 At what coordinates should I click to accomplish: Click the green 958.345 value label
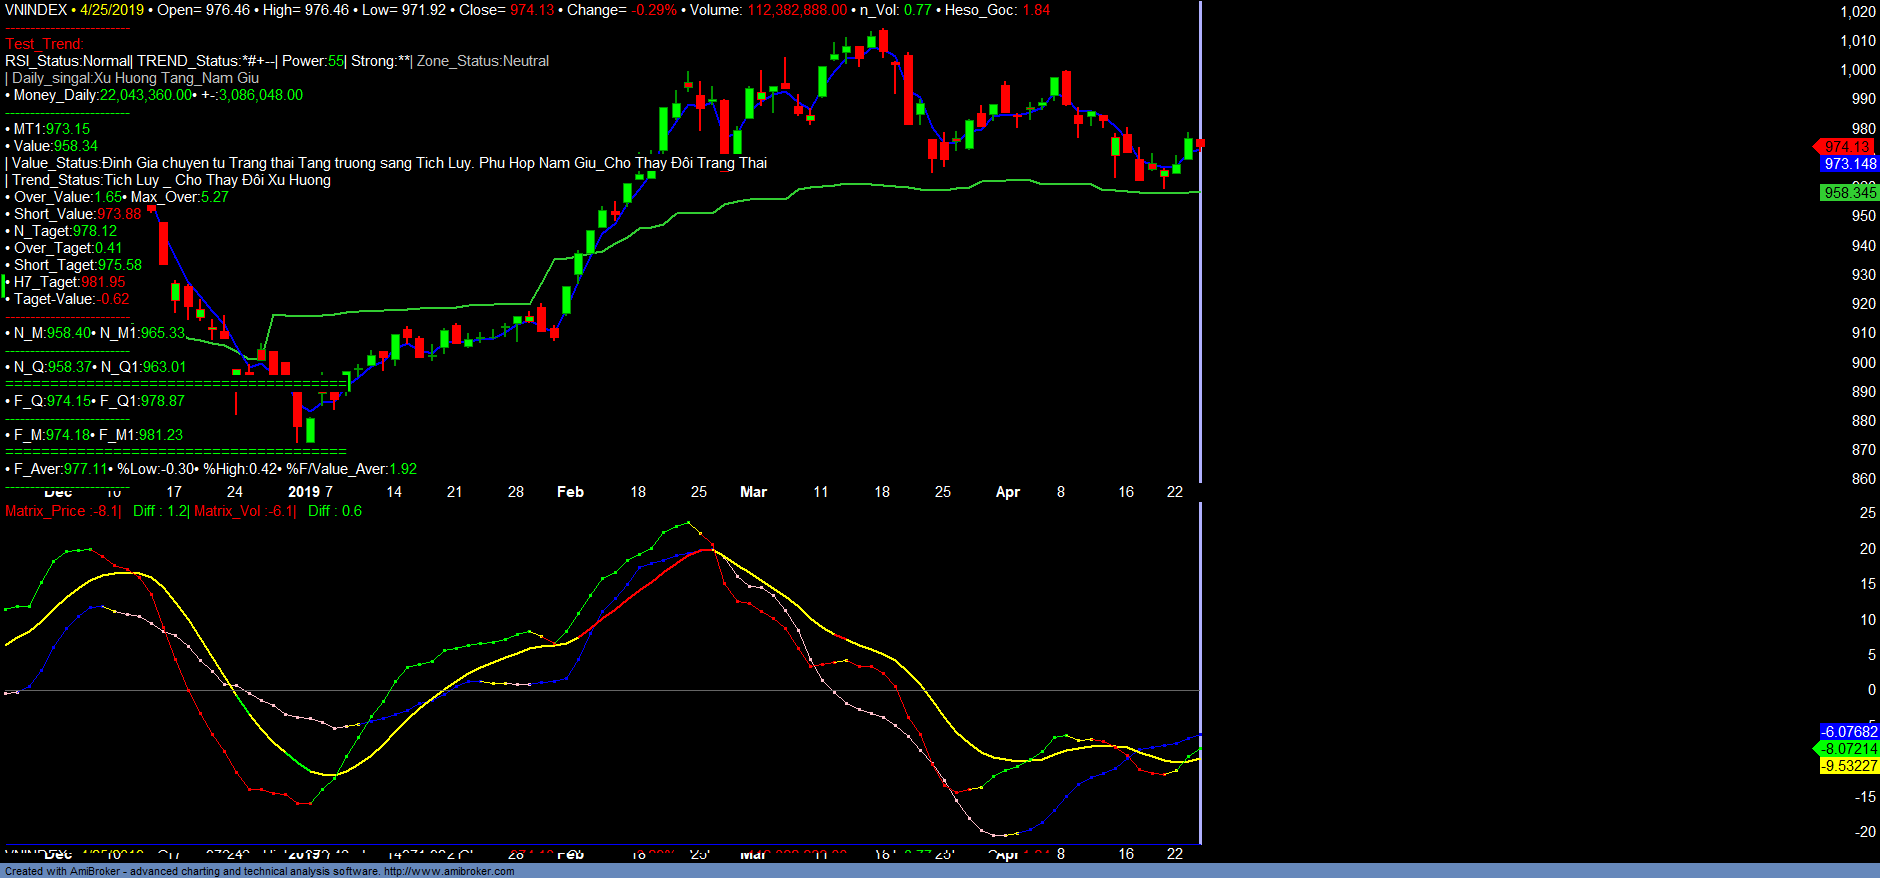tap(1848, 193)
